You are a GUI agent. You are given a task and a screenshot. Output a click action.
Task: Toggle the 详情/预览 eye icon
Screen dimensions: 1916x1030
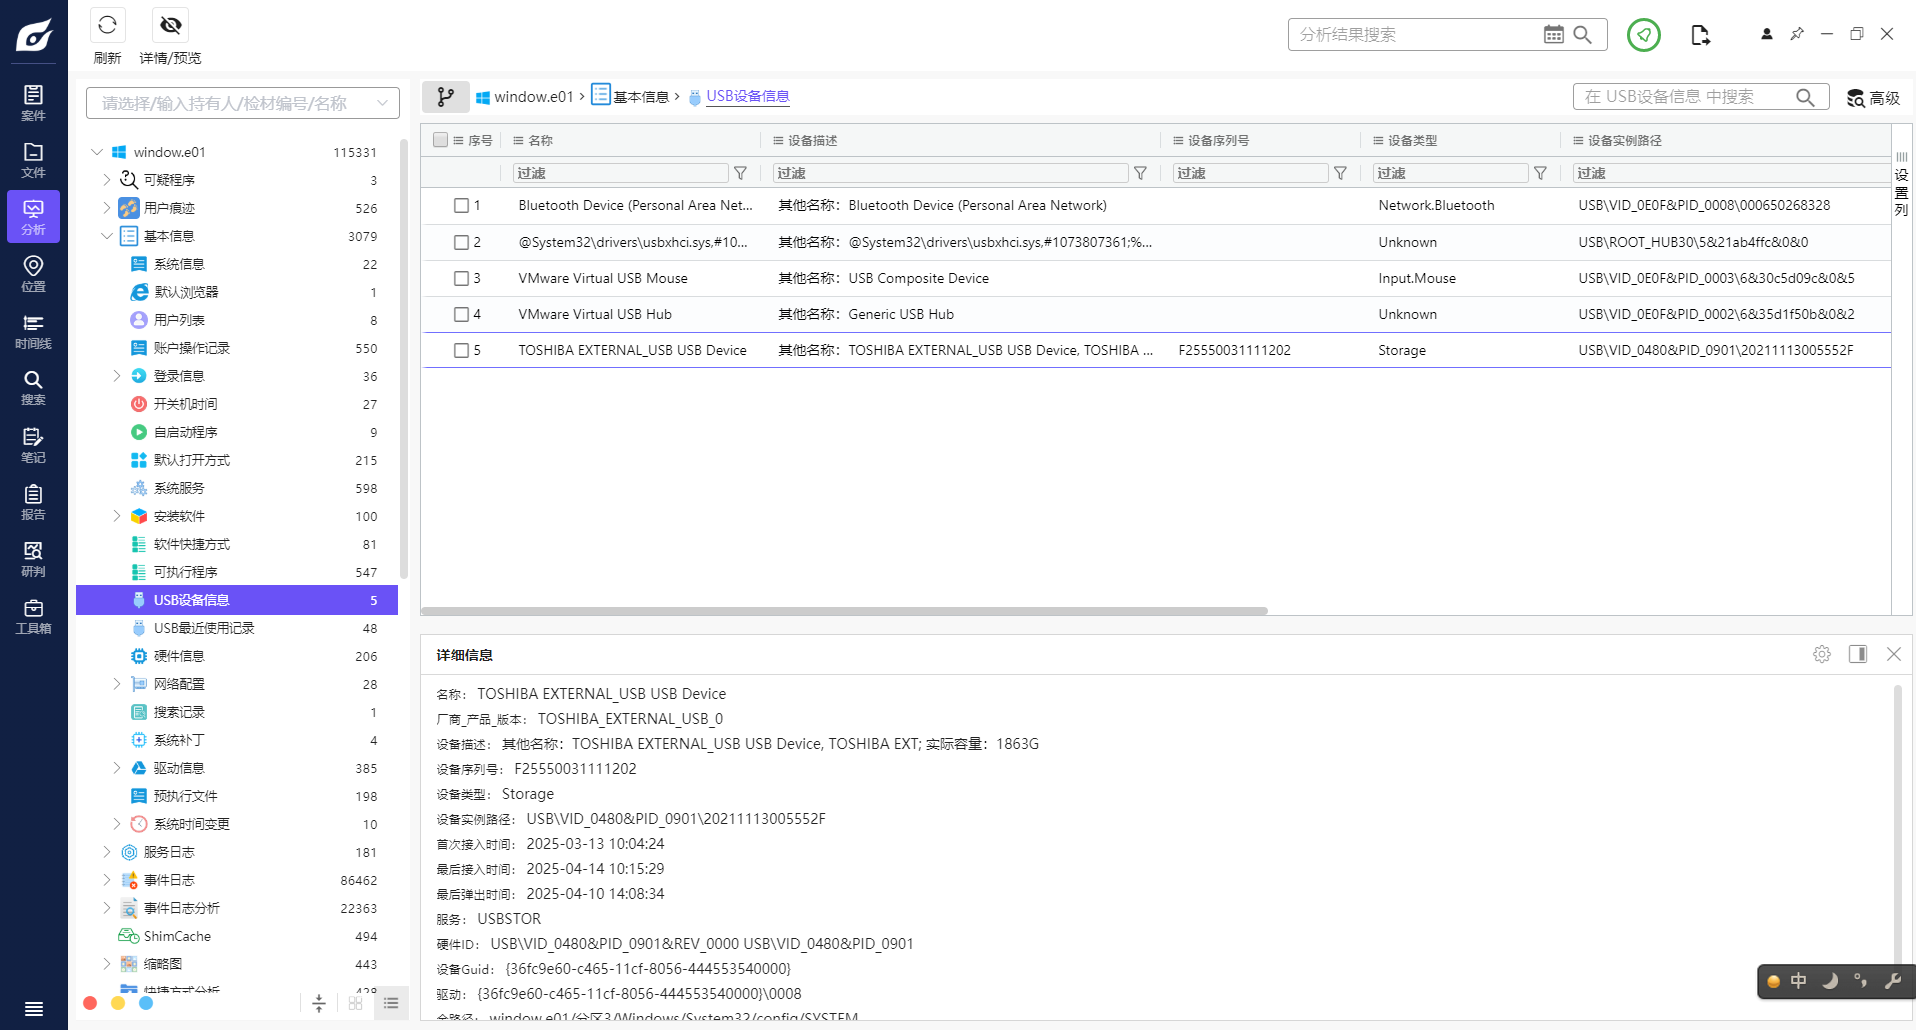(x=171, y=25)
